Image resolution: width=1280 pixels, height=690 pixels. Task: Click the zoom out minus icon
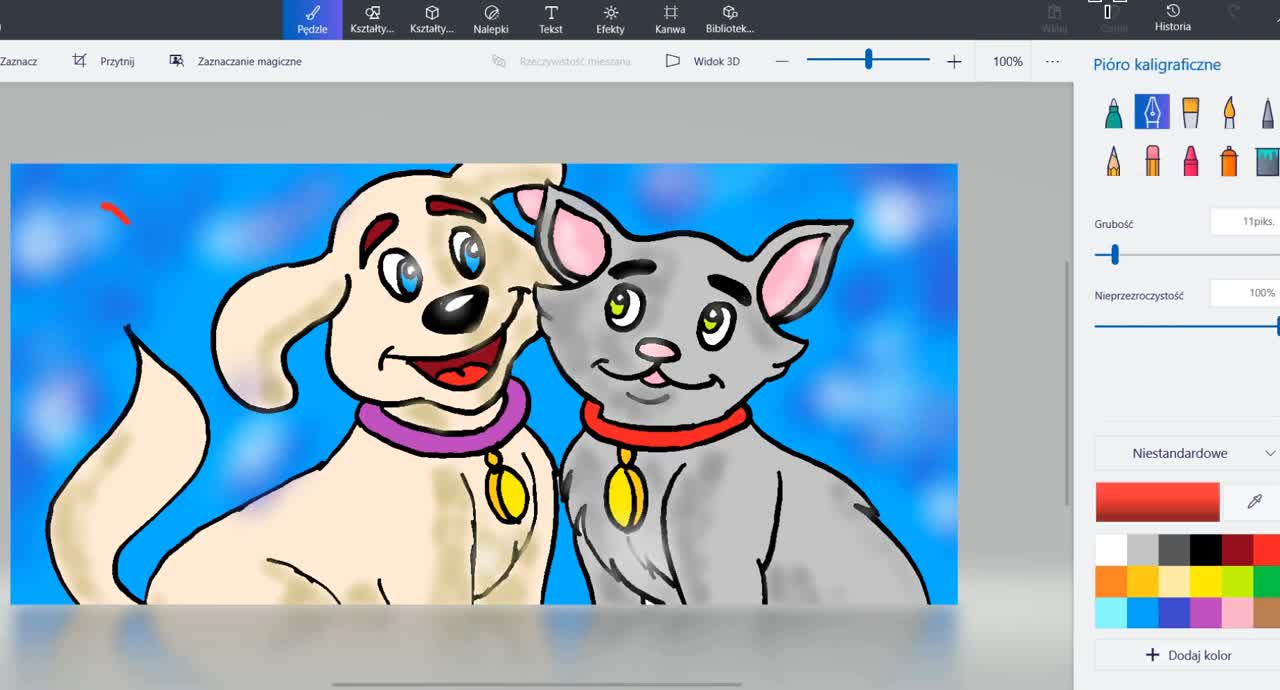(x=782, y=61)
